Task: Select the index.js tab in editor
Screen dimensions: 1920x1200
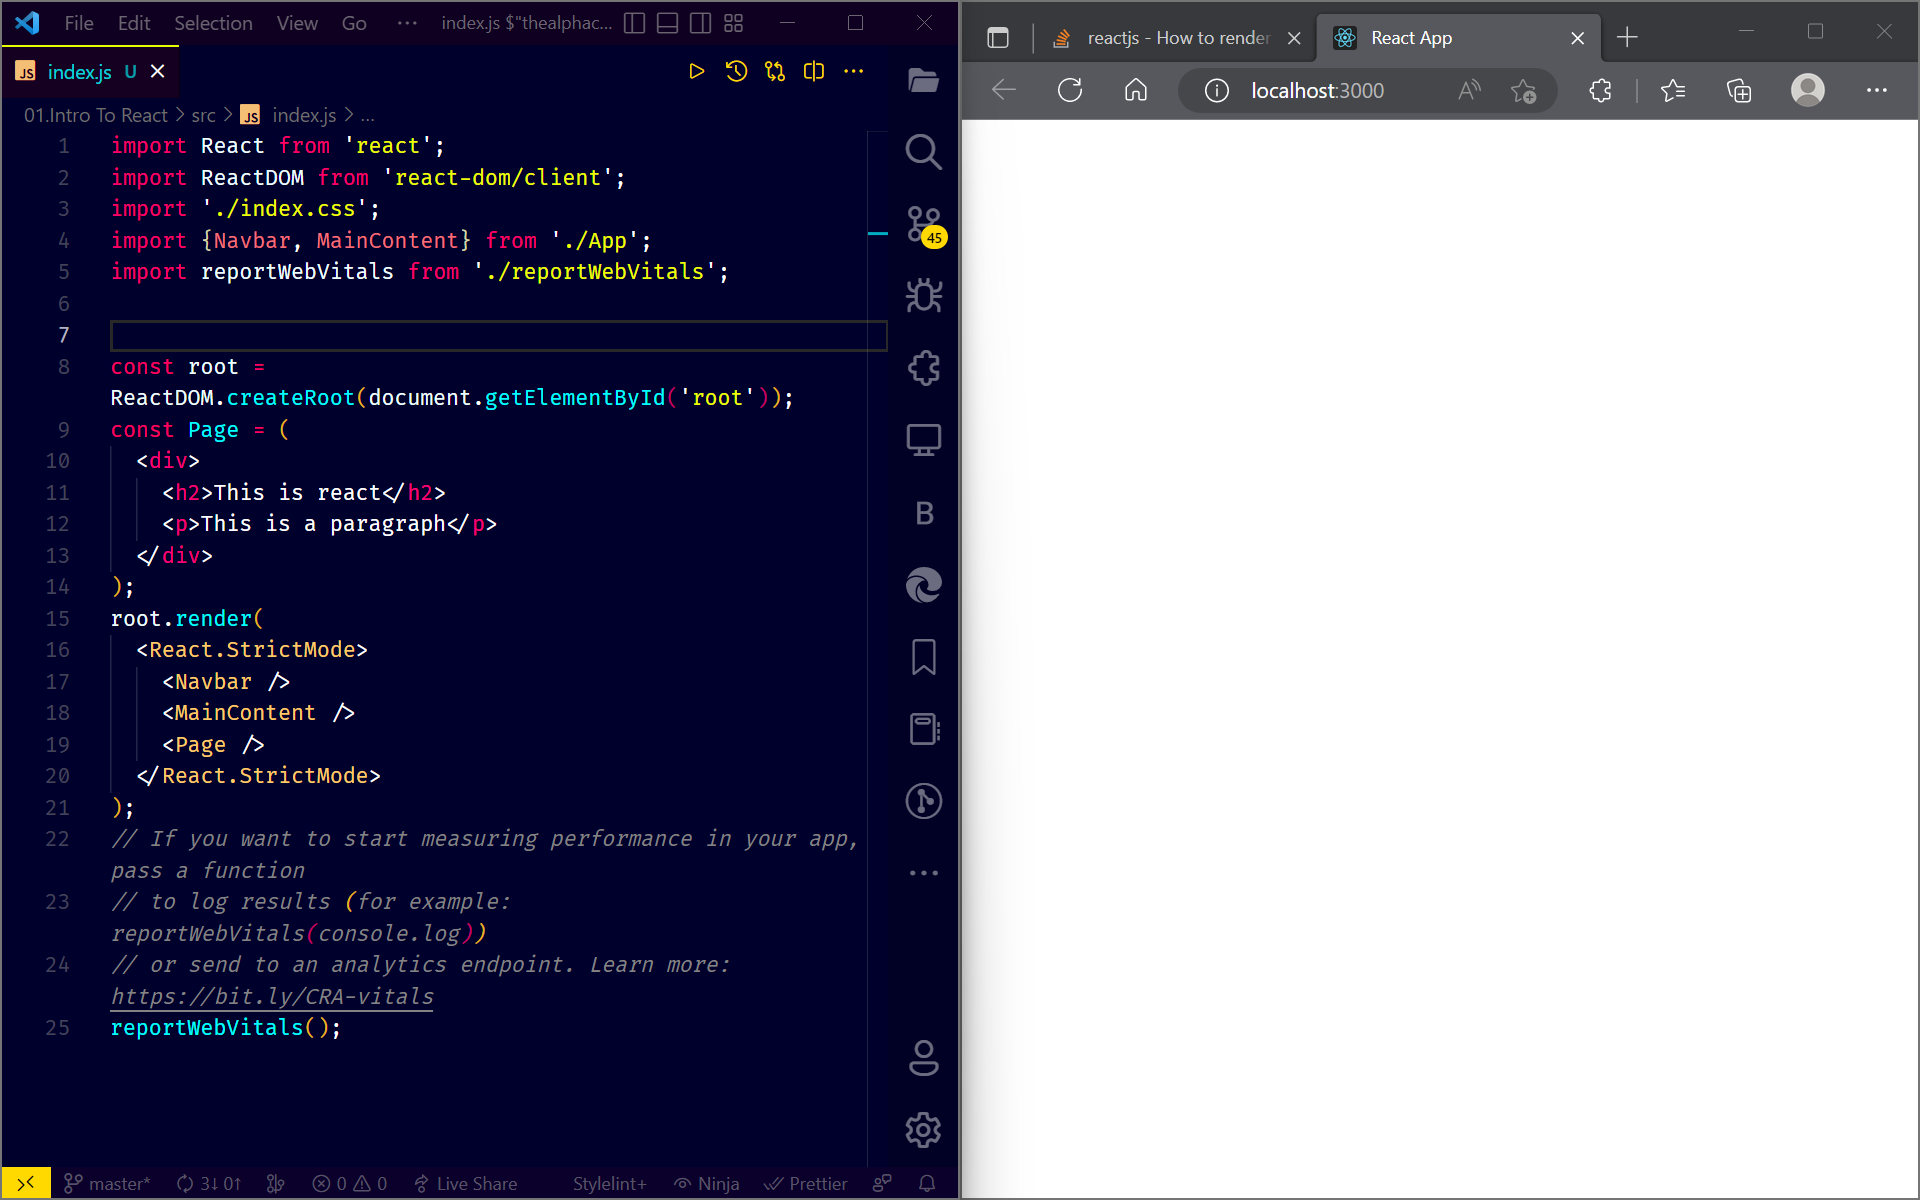Action: [79, 71]
